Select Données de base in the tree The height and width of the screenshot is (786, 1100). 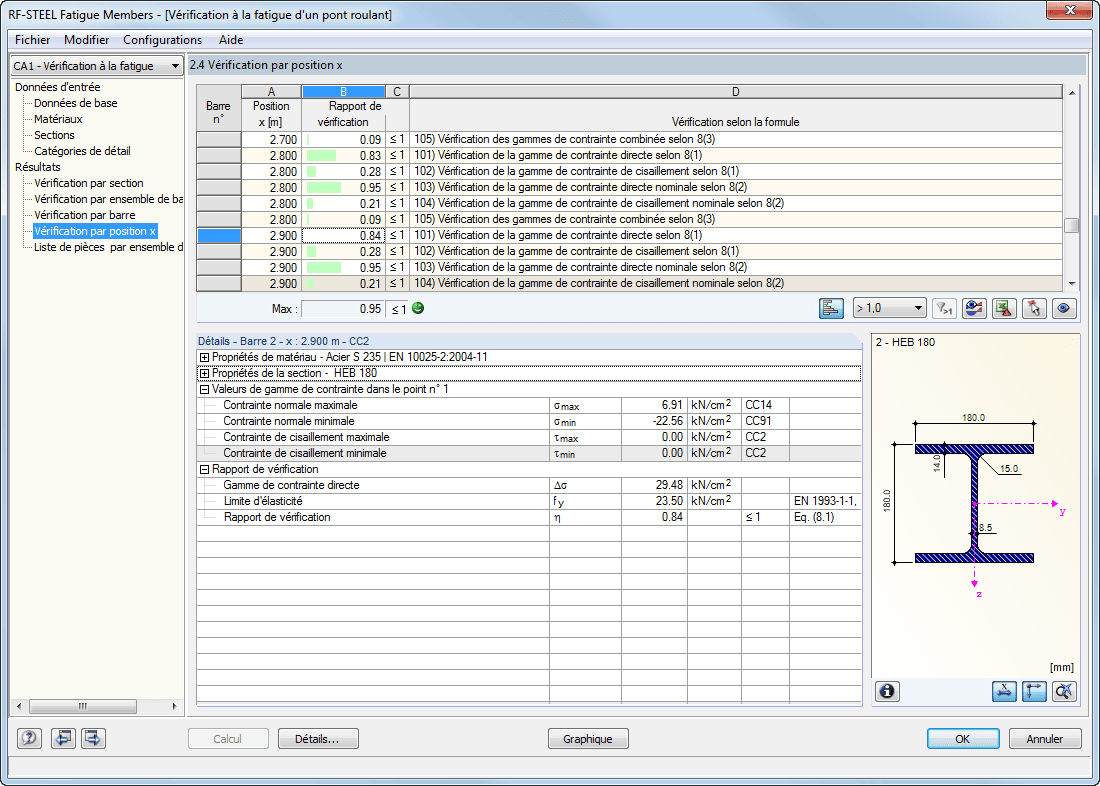(x=76, y=103)
